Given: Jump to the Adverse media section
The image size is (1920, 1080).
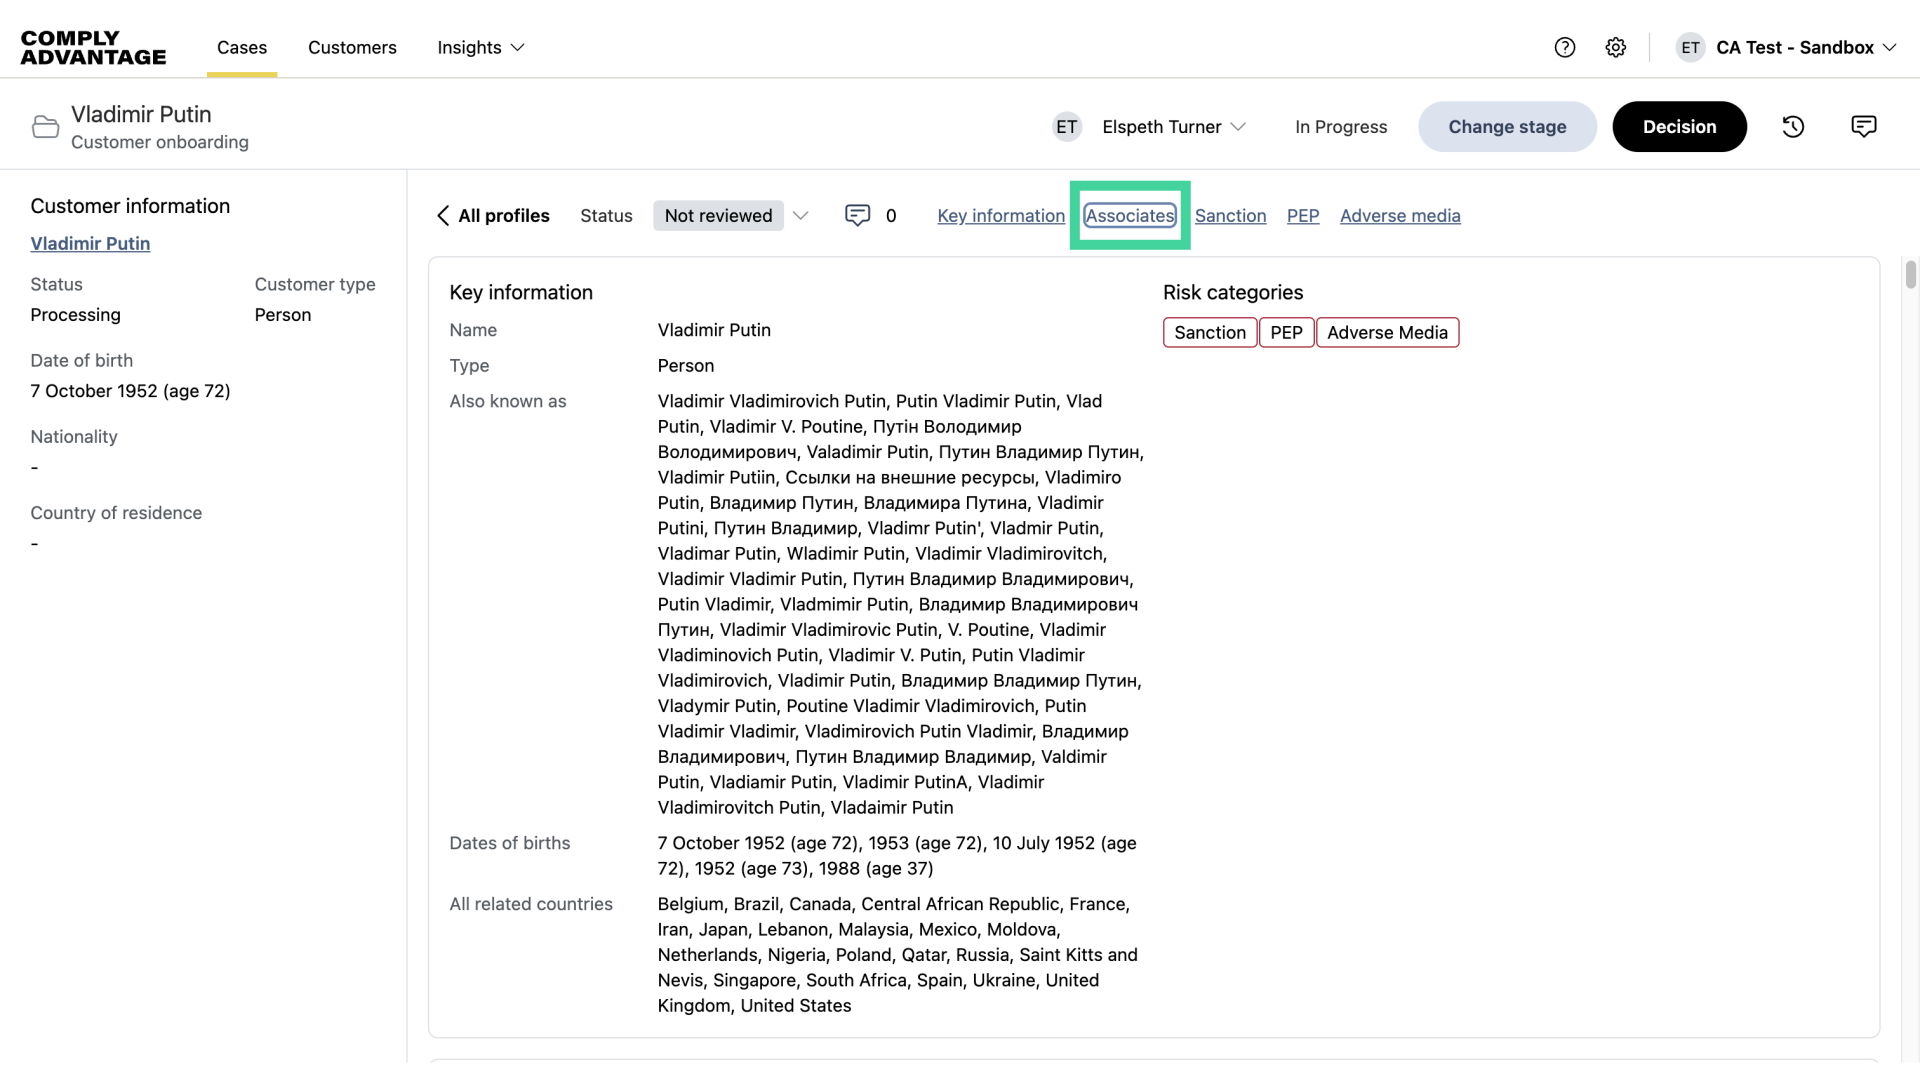Looking at the screenshot, I should click(x=1399, y=216).
